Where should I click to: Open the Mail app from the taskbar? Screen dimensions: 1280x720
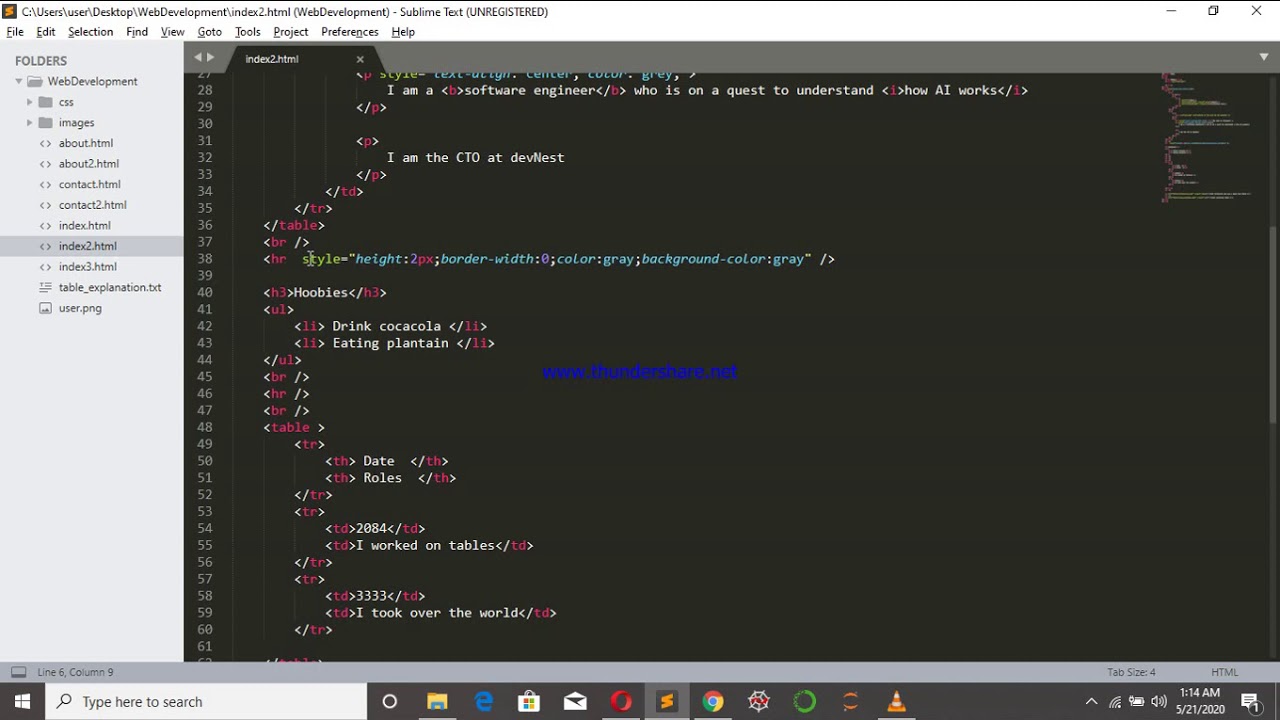tap(575, 702)
